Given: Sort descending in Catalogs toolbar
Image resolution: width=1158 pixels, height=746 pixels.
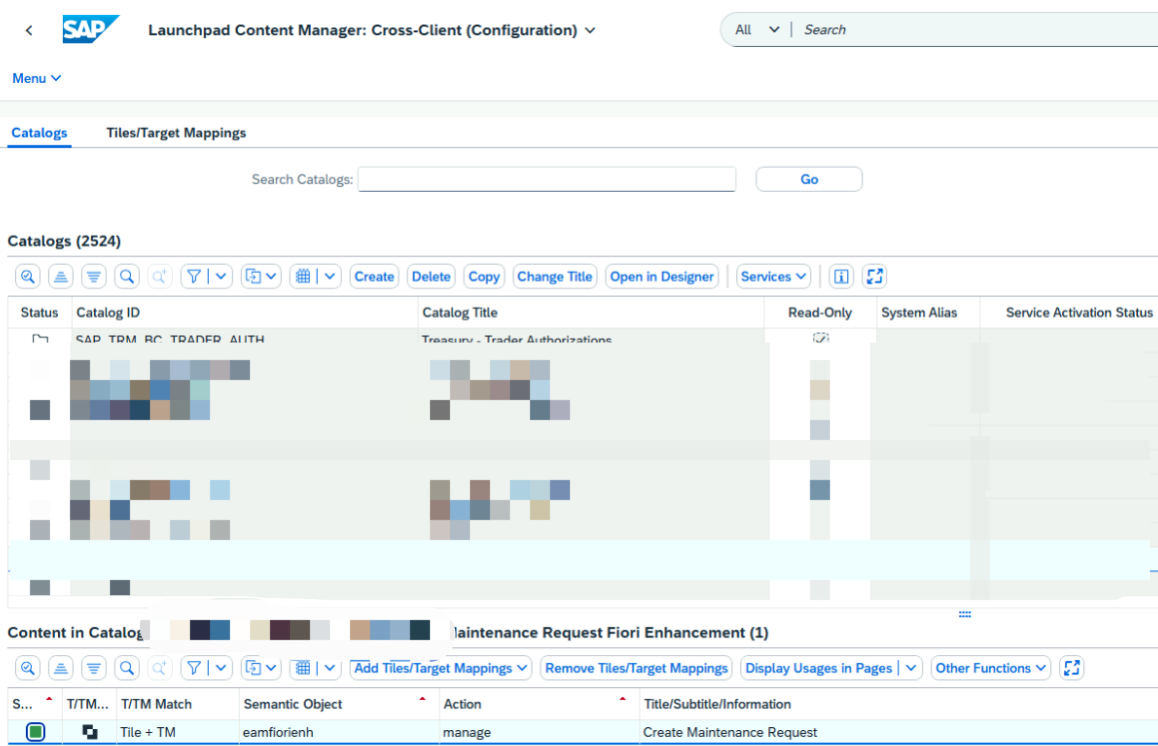Looking at the screenshot, I should [x=94, y=276].
